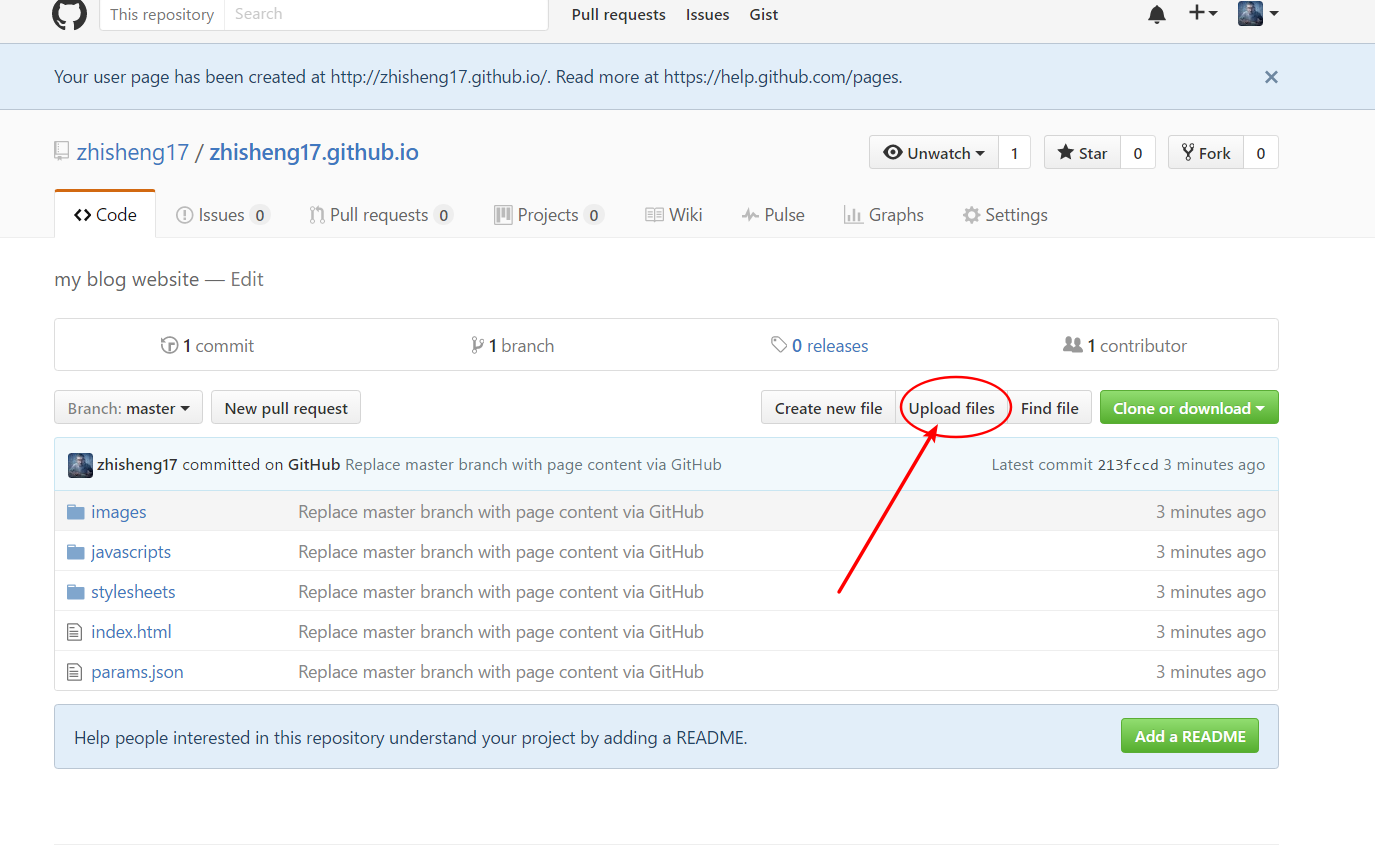Open the user avatar menu
Viewport: 1375px width, 849px height.
point(1258,13)
